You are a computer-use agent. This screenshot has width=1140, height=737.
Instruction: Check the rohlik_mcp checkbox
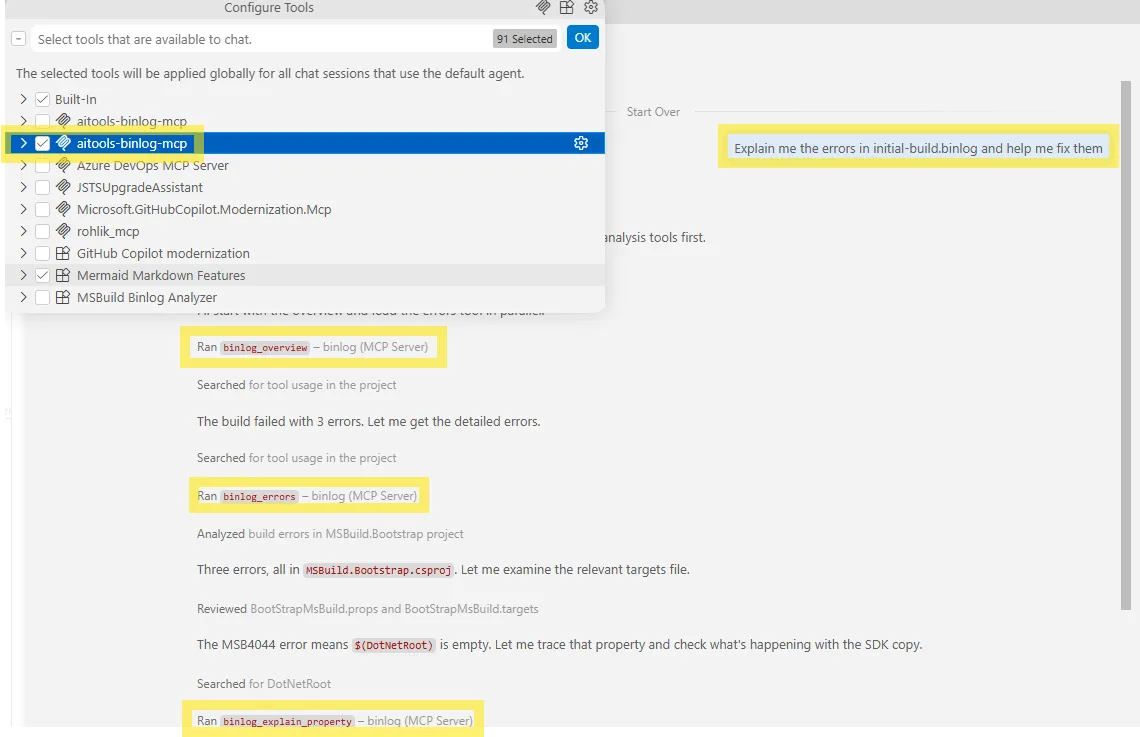42,231
